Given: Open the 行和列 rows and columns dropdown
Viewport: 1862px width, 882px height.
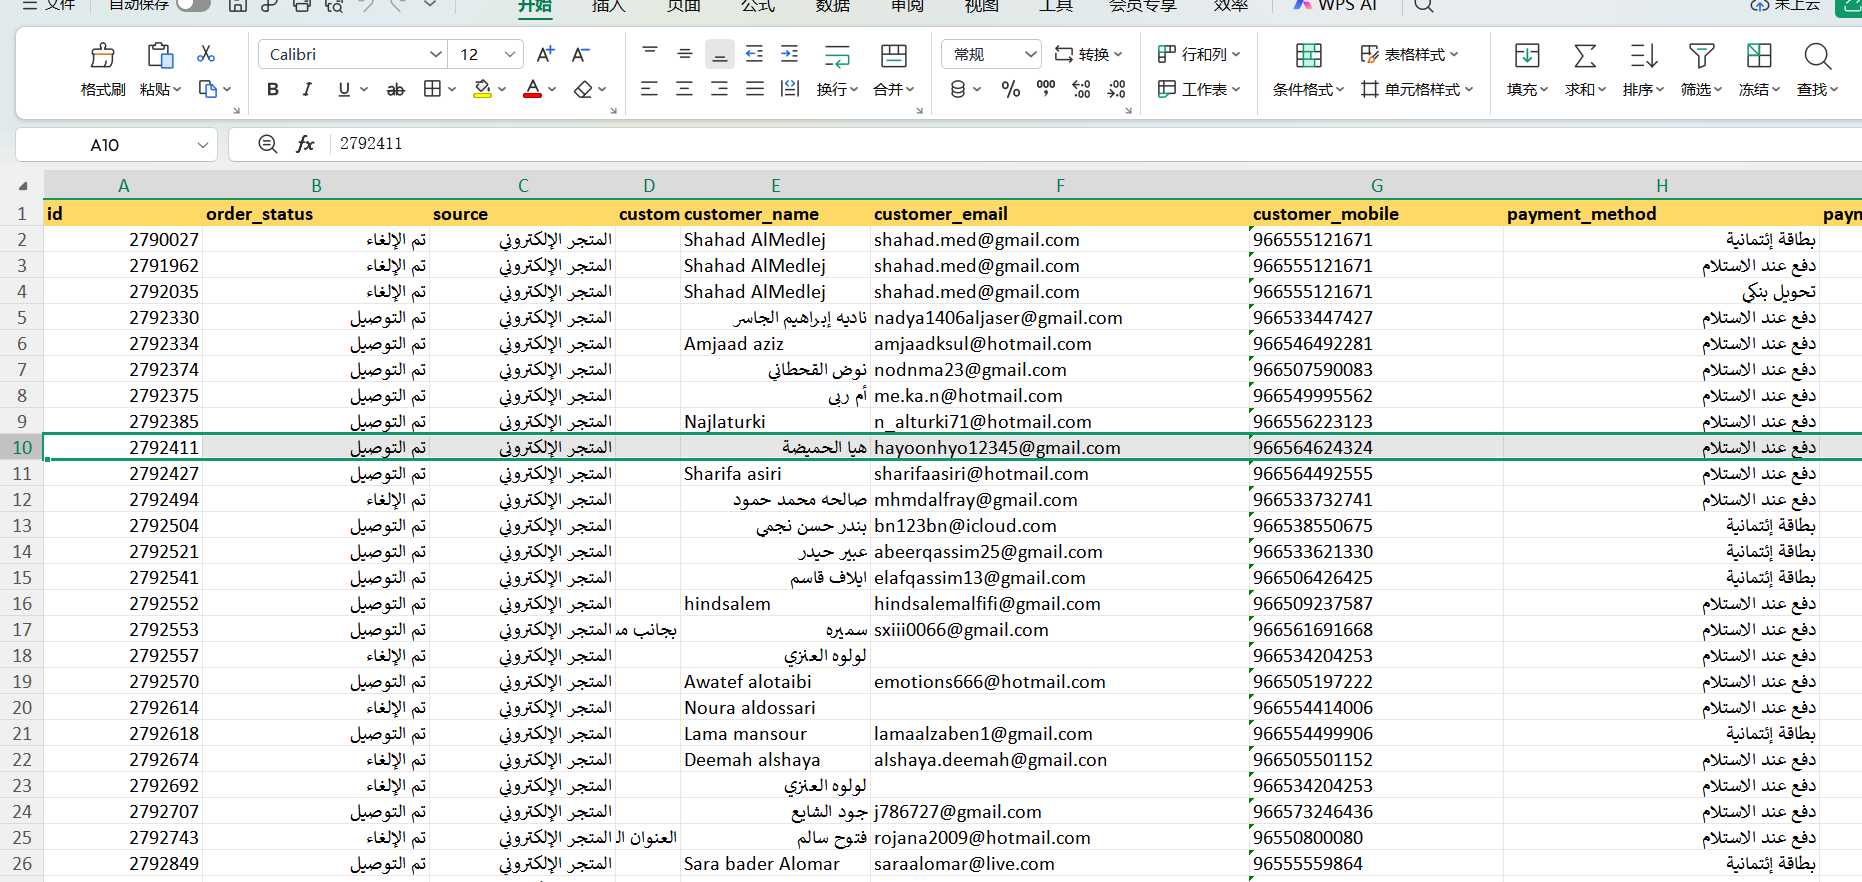Looking at the screenshot, I should 1199,54.
